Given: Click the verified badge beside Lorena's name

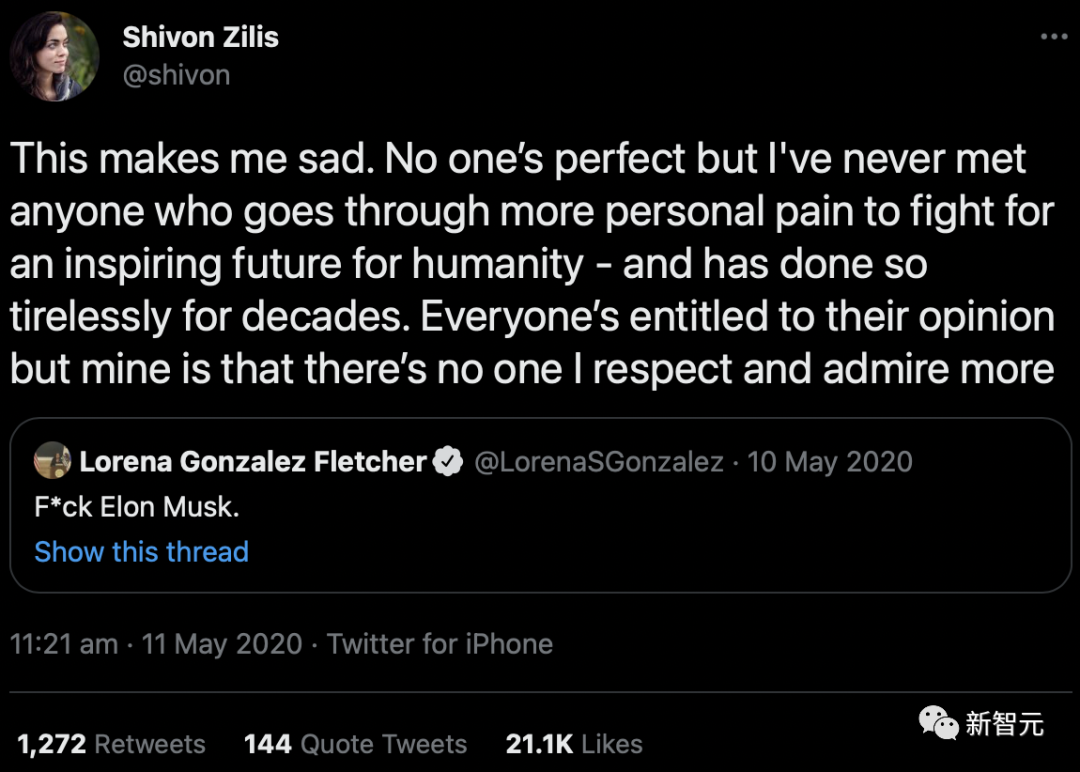Looking at the screenshot, I should [x=449, y=461].
